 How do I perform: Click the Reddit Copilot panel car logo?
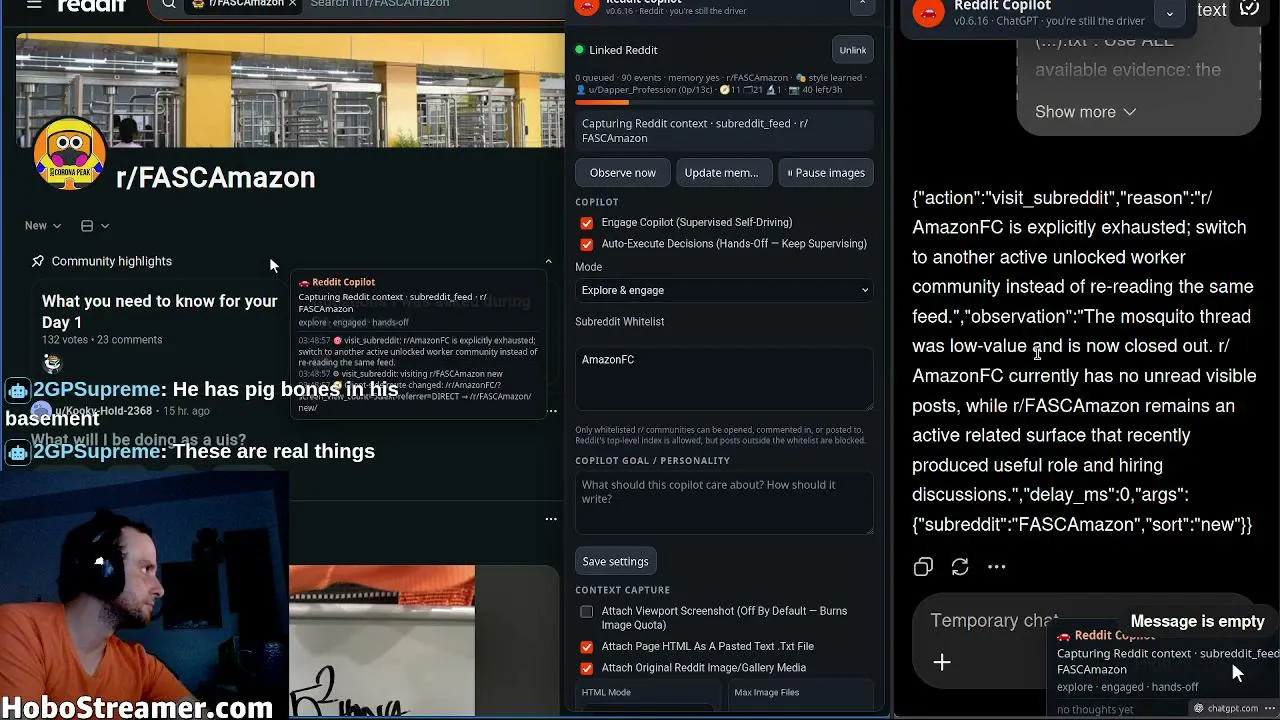click(x=588, y=5)
